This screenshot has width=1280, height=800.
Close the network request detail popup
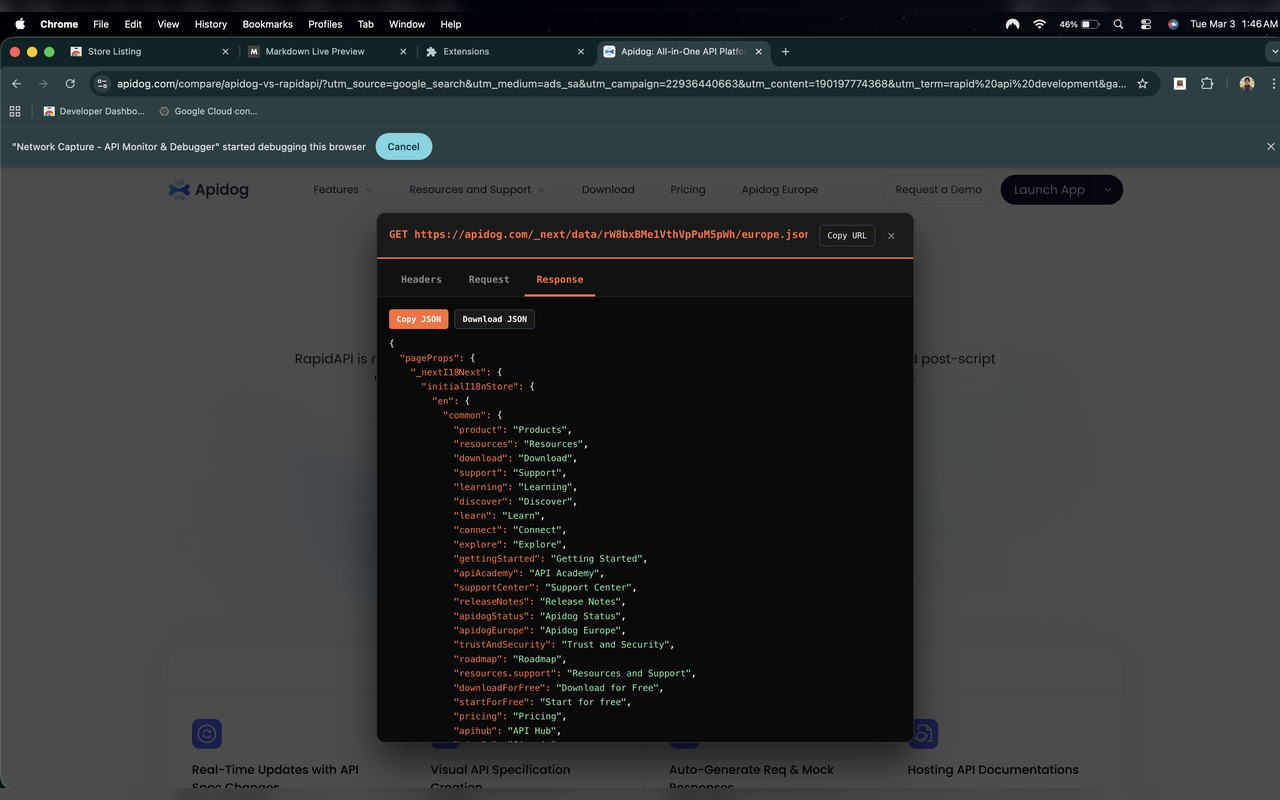(x=891, y=236)
